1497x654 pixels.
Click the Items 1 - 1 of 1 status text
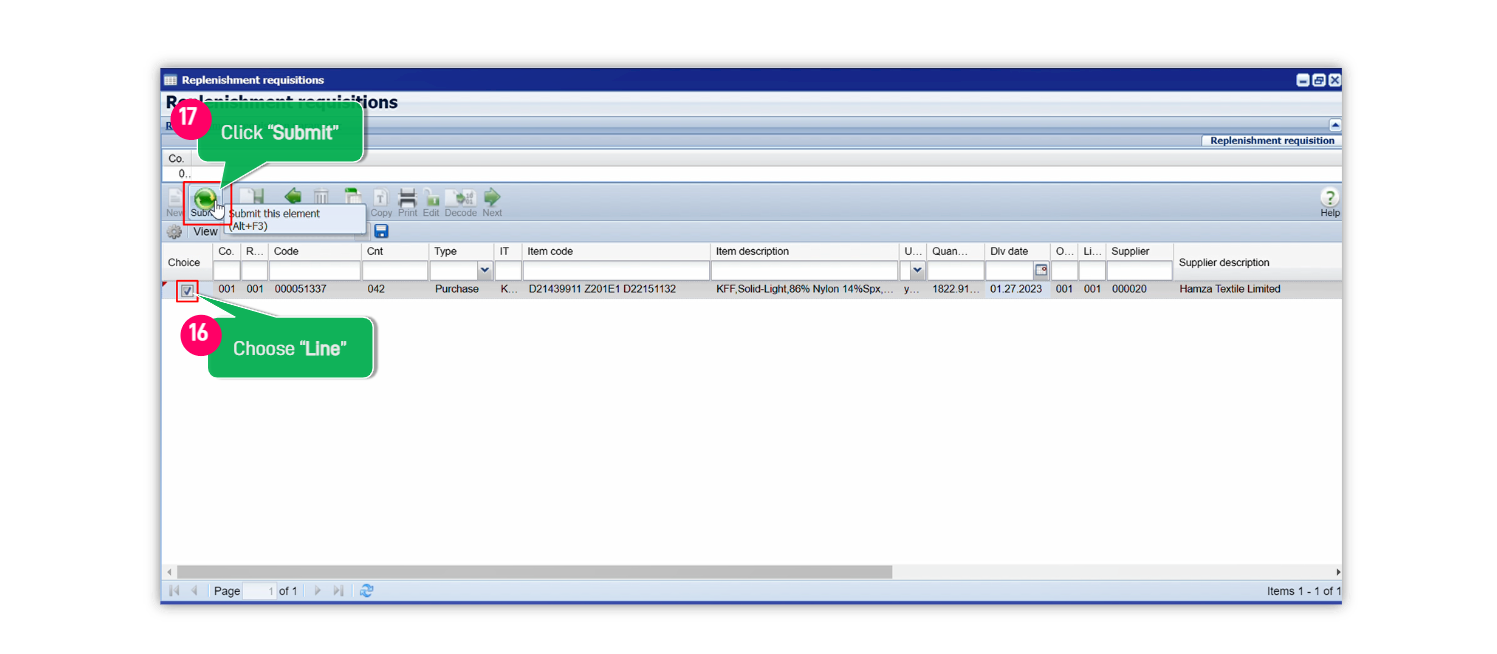click(x=1303, y=591)
